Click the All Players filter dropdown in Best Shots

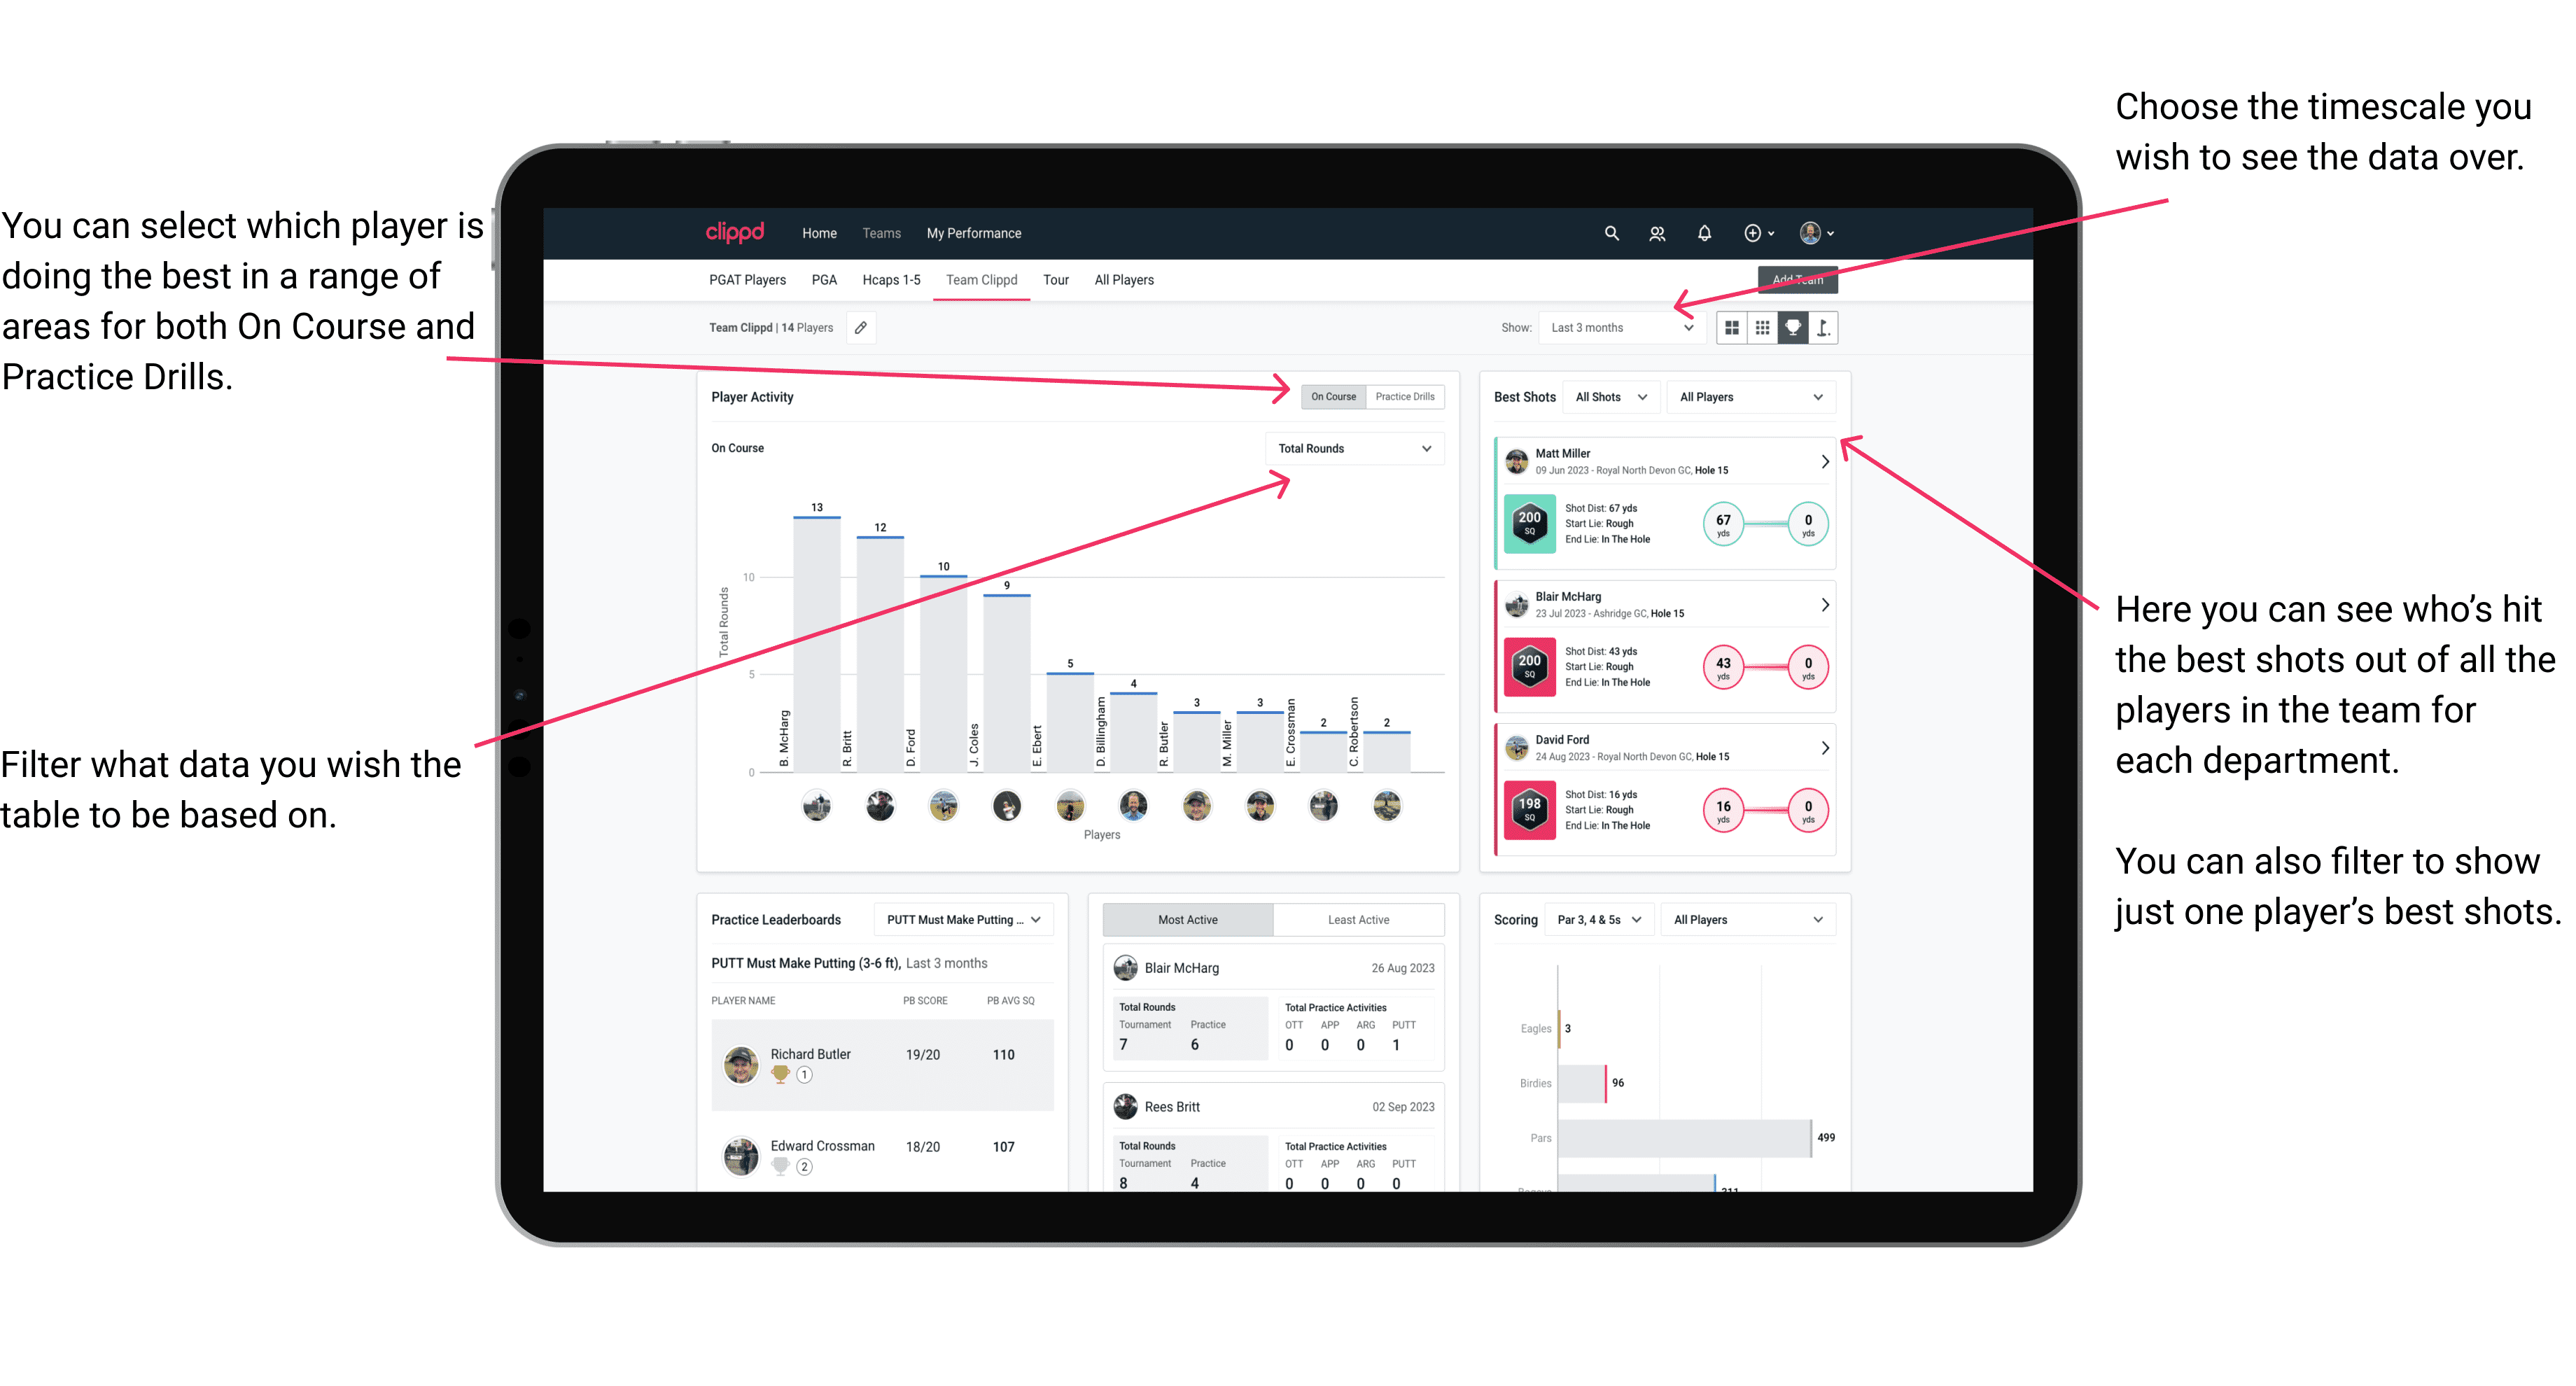pyautogui.click(x=1747, y=398)
